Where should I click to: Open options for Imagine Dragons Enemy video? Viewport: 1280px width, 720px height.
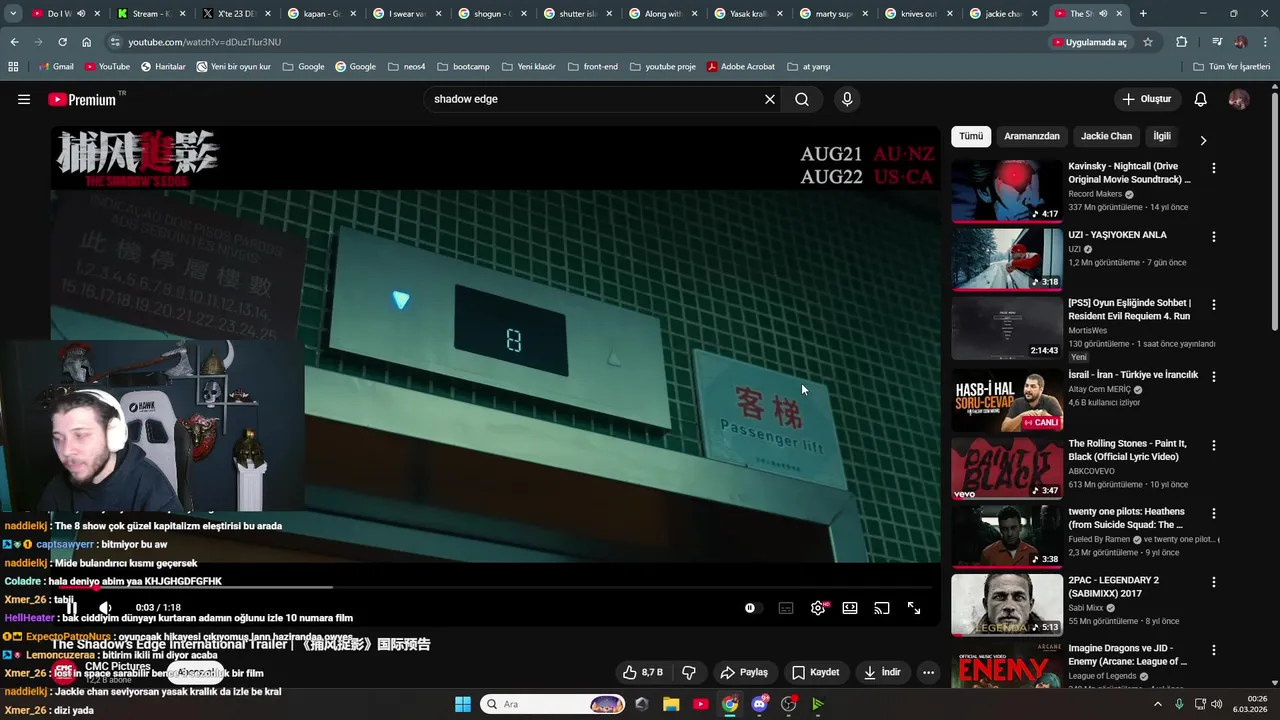1214,650
